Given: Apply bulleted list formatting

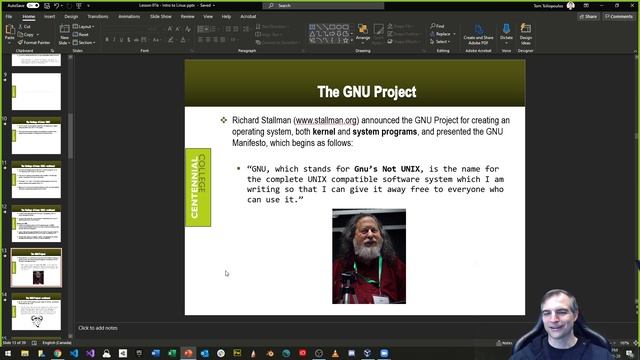Looking at the screenshot, I should click(201, 29).
